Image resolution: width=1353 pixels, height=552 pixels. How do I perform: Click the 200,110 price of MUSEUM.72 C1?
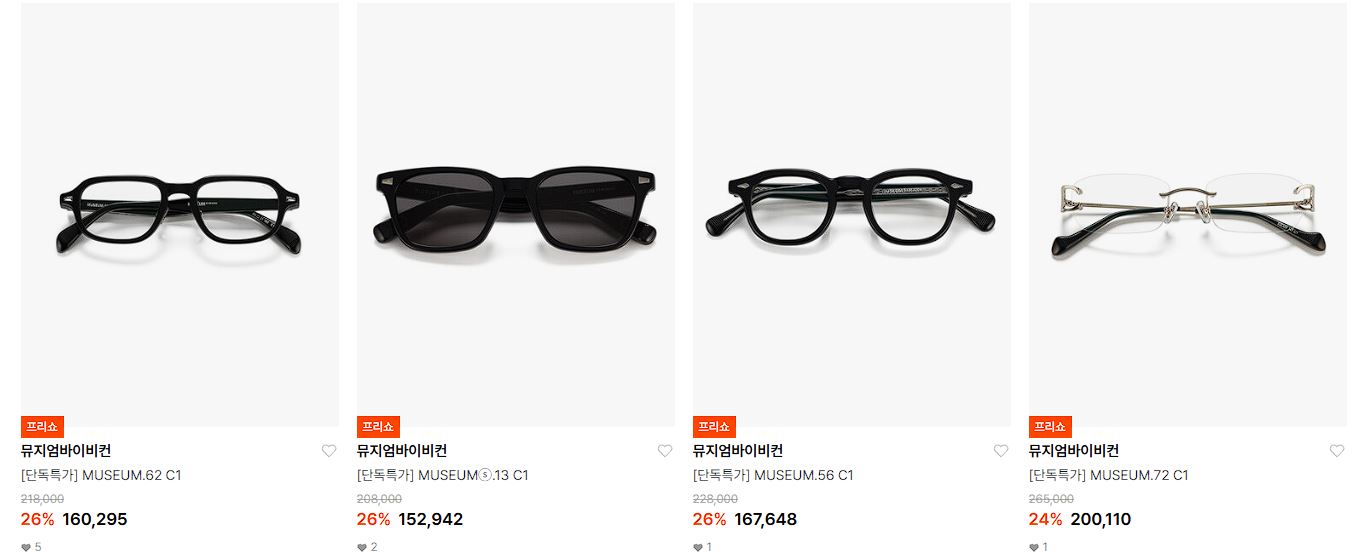[x=1101, y=519]
